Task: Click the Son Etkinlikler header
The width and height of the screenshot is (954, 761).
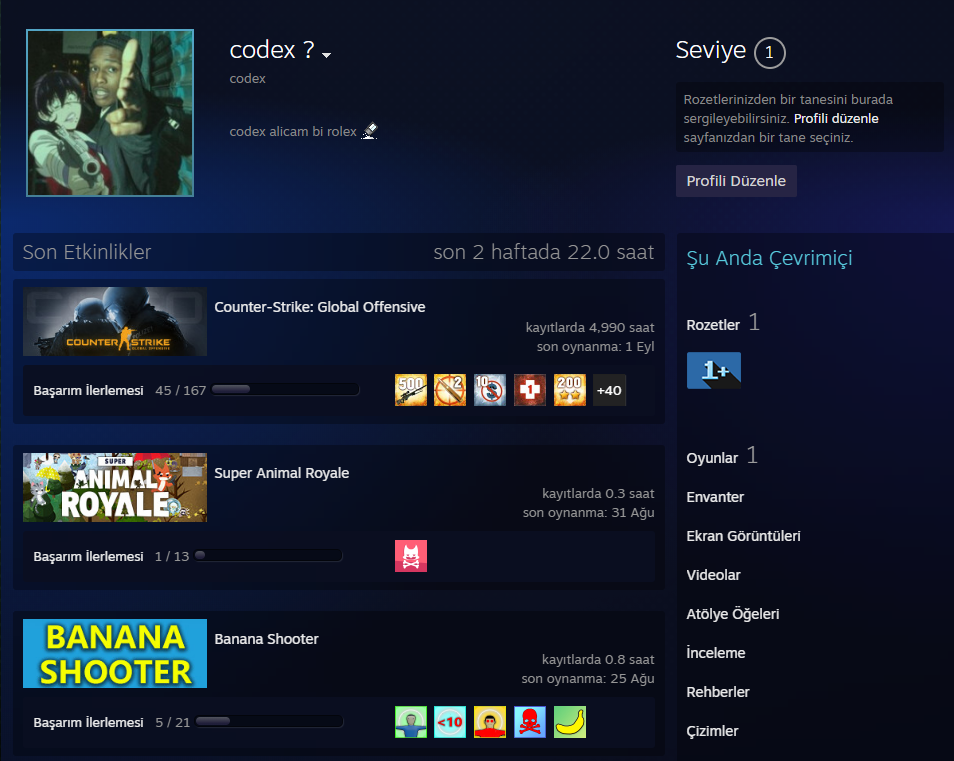Action: (87, 252)
